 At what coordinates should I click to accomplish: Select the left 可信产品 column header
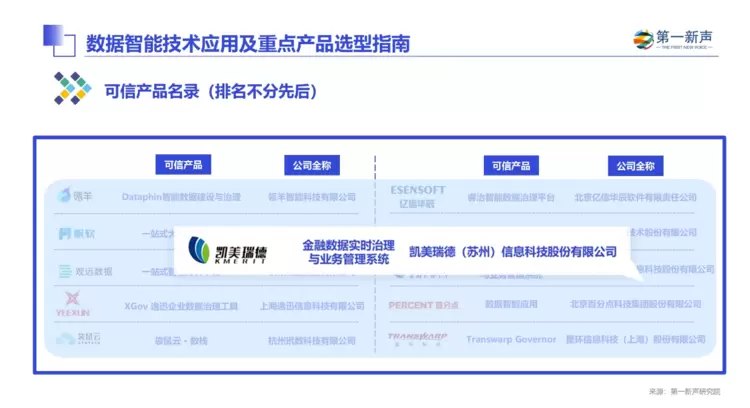coord(182,165)
